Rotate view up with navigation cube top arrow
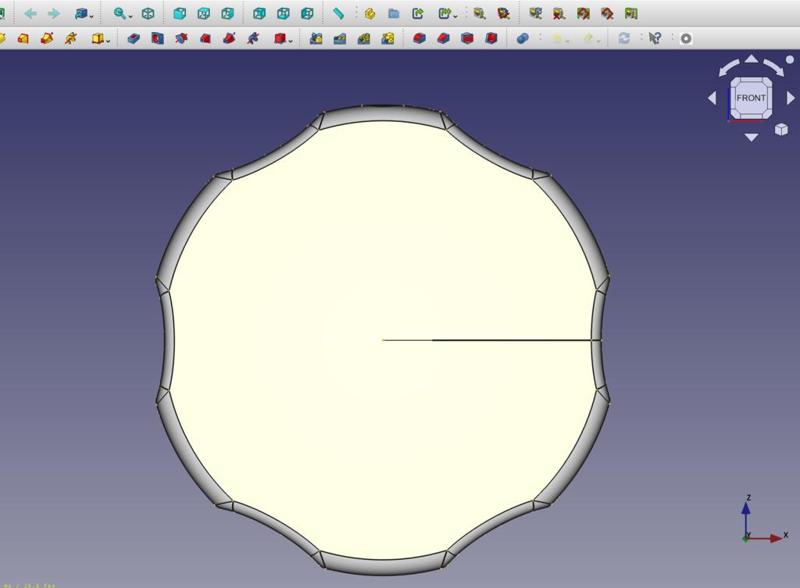The image size is (800, 588). click(x=751, y=59)
